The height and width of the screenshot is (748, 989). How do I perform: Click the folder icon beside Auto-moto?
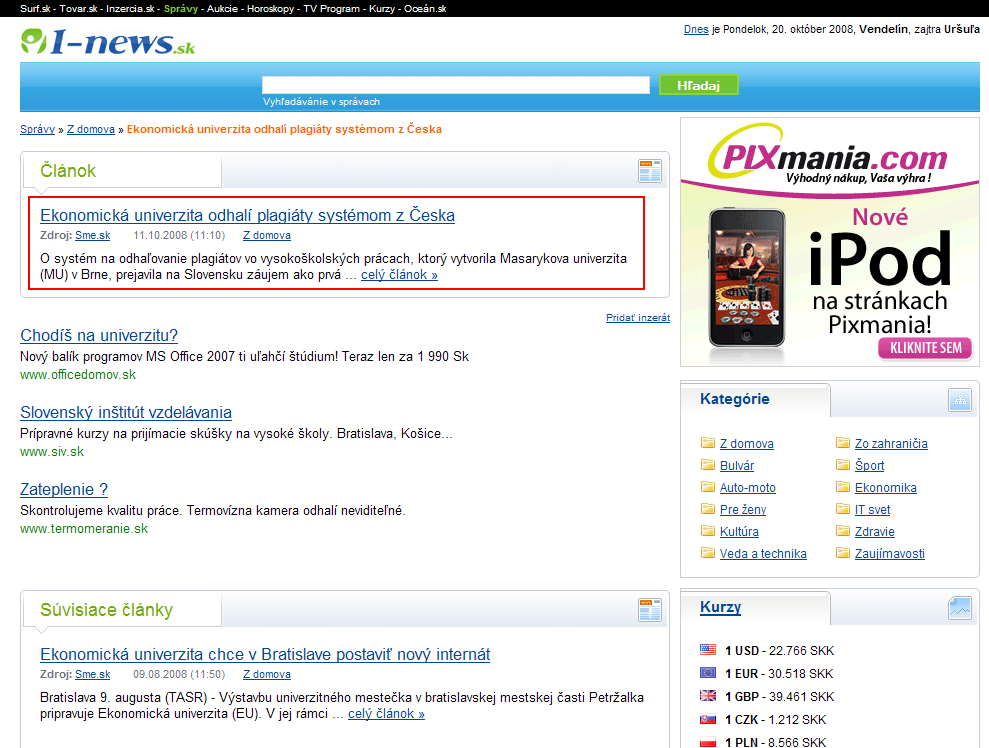pyautogui.click(x=708, y=487)
